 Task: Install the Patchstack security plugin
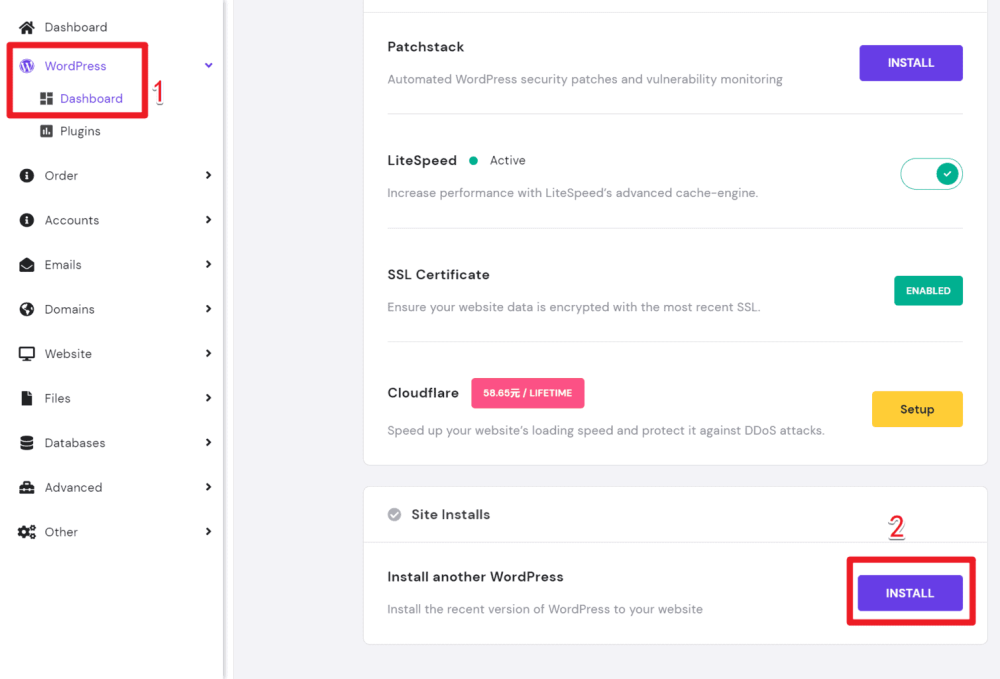point(911,63)
